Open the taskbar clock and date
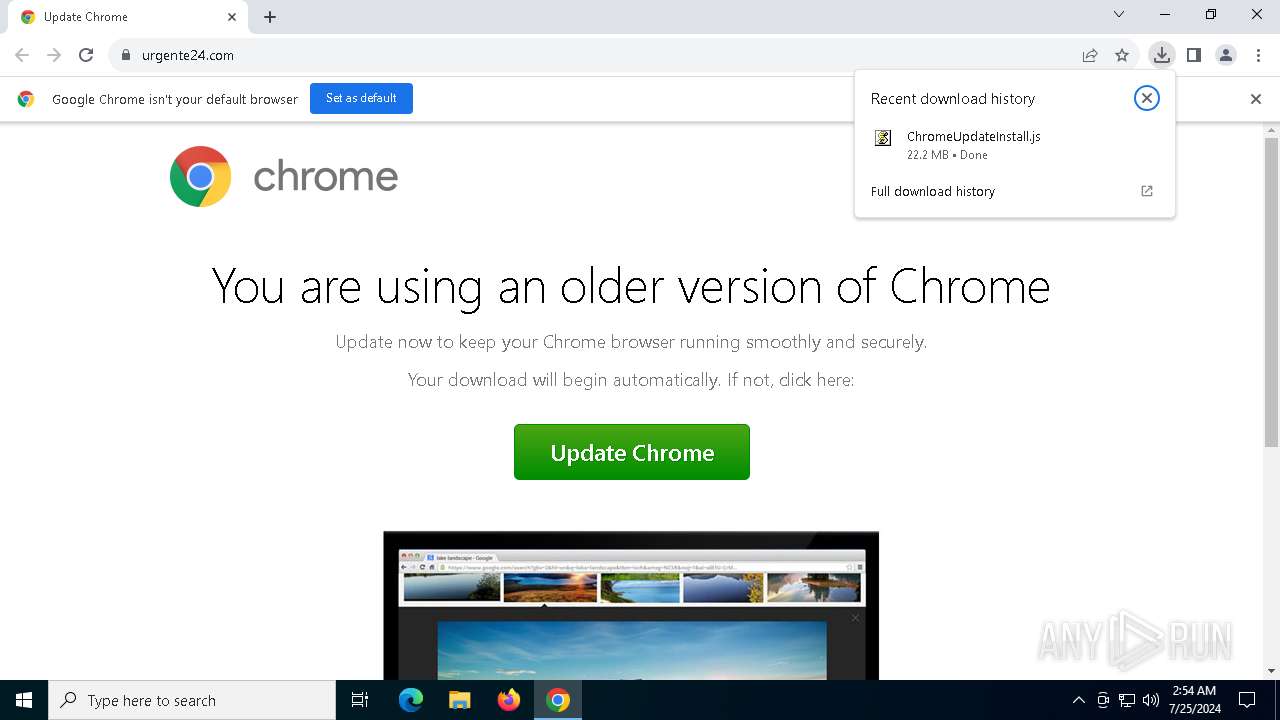 tap(1194, 700)
